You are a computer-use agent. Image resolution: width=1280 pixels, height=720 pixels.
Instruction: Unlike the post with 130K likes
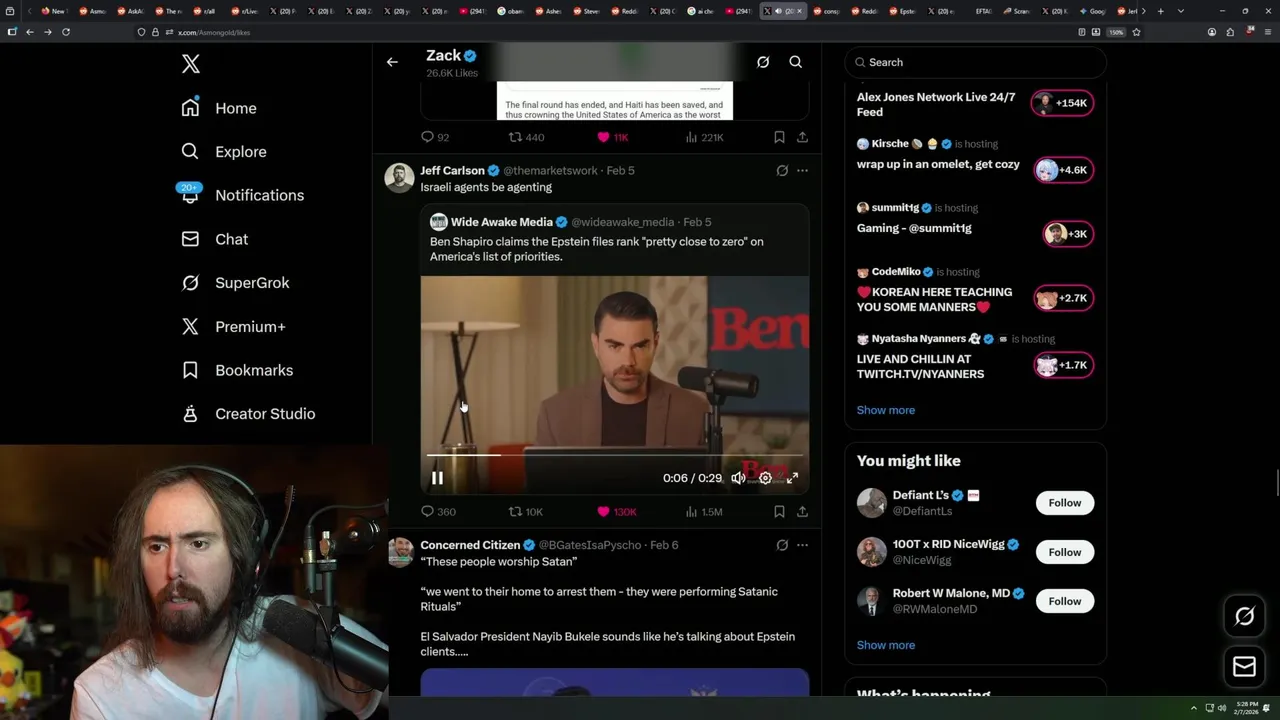pos(616,512)
